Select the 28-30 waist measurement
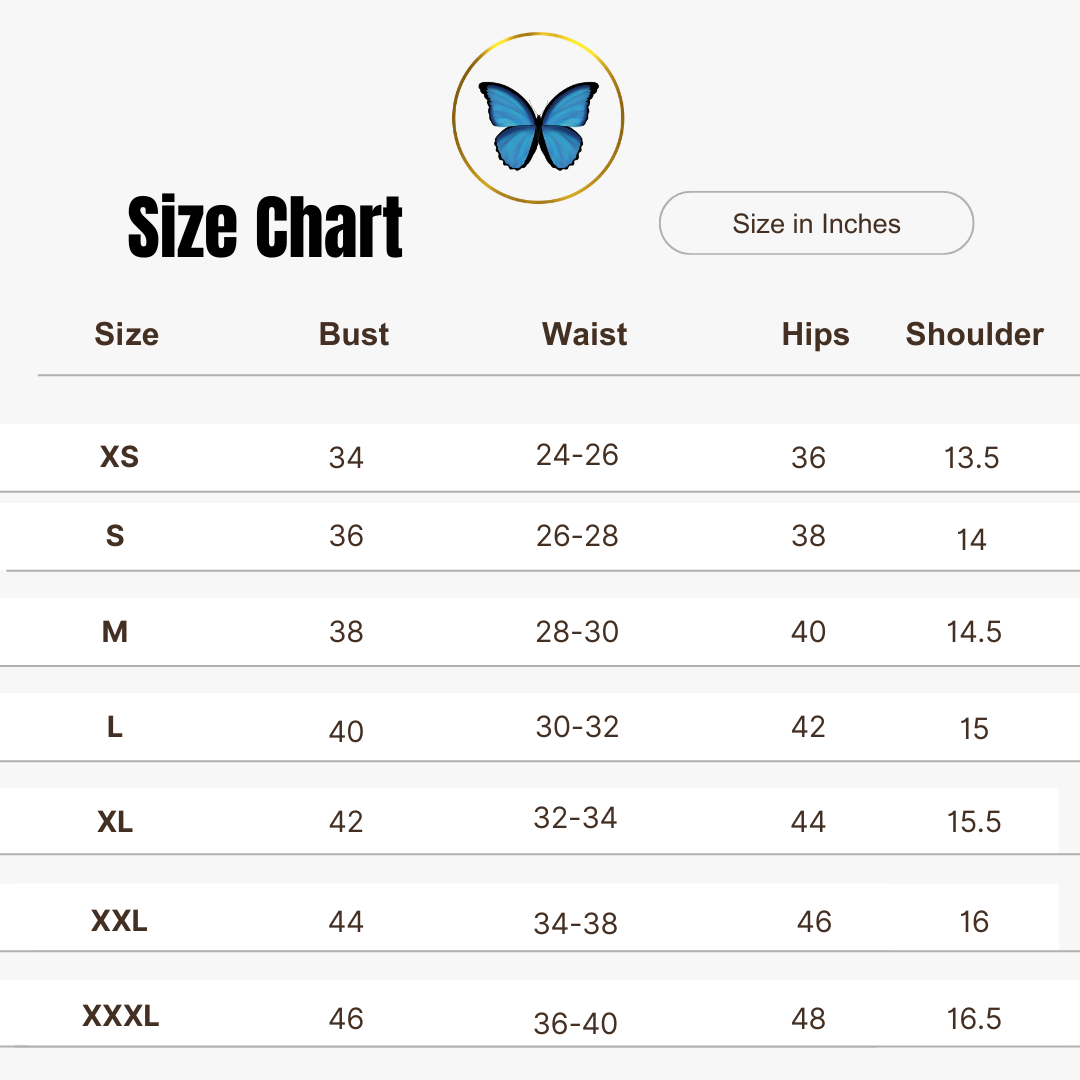Viewport: 1080px width, 1080px height. (x=577, y=632)
